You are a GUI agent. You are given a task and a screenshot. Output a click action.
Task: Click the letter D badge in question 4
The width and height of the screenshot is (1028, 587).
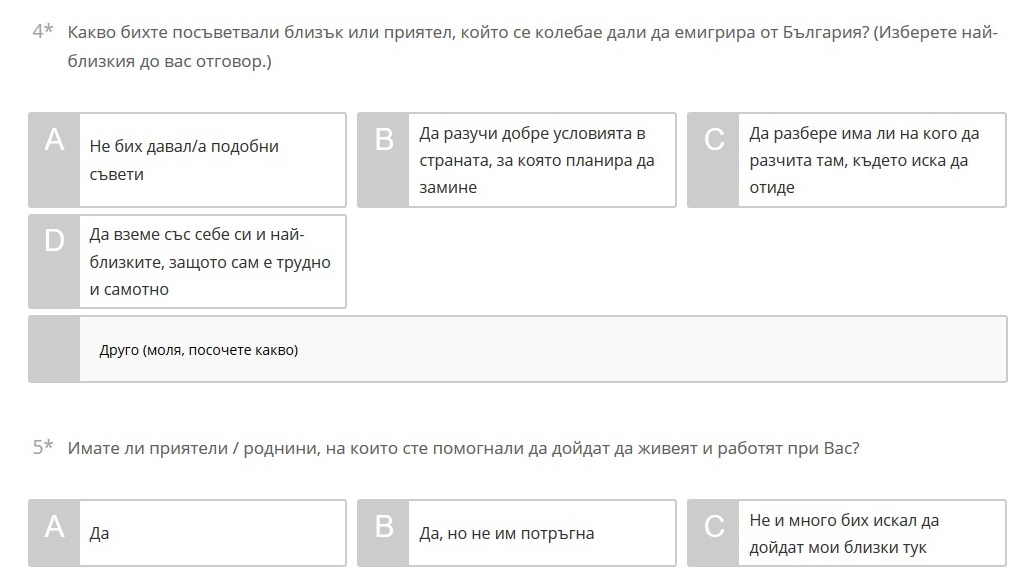(54, 261)
